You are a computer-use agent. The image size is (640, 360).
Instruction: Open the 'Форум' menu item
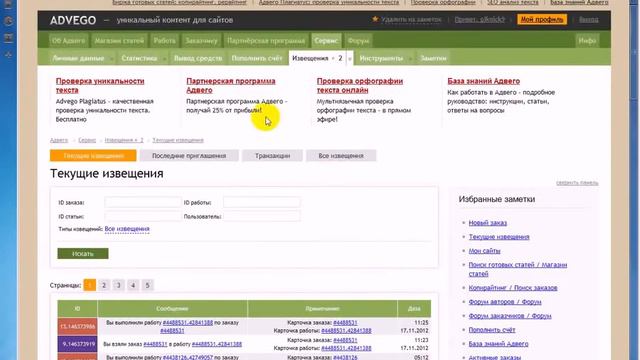358,41
